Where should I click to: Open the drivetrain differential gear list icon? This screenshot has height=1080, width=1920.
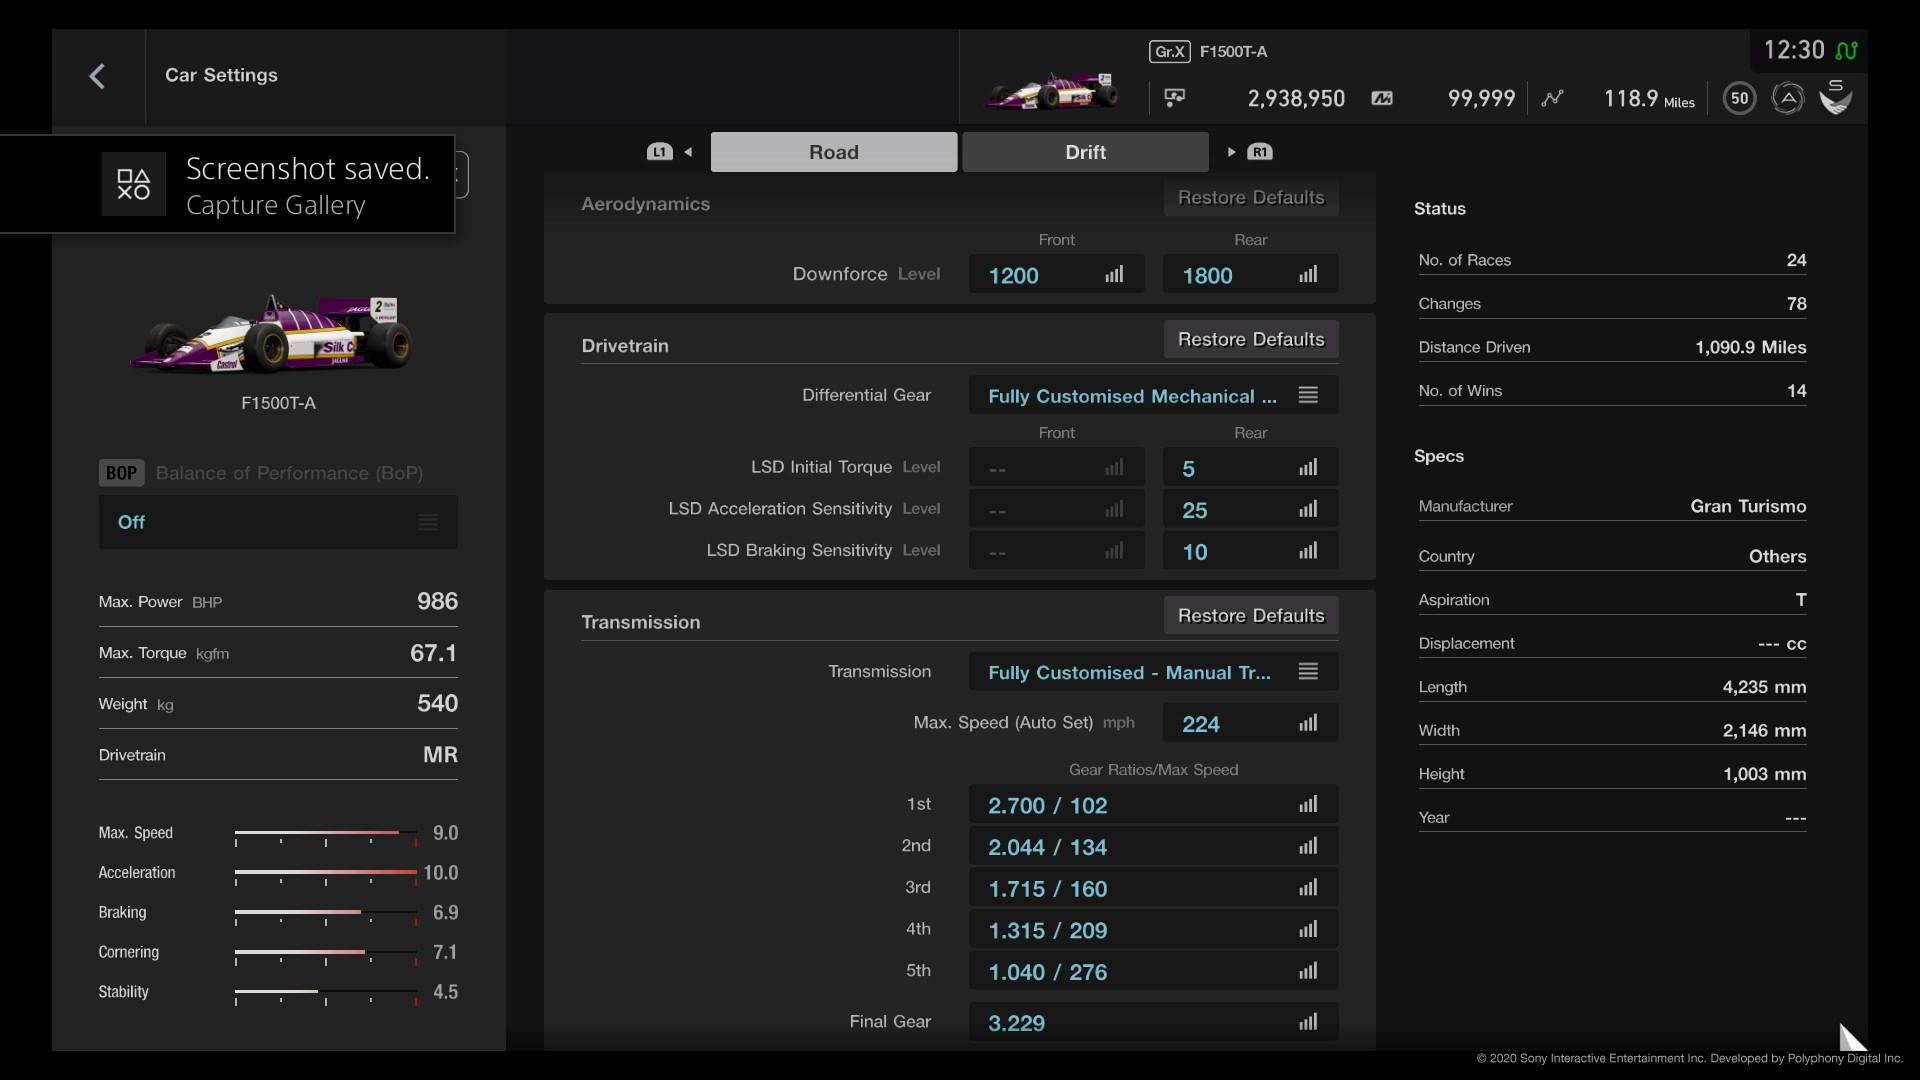tap(1308, 396)
